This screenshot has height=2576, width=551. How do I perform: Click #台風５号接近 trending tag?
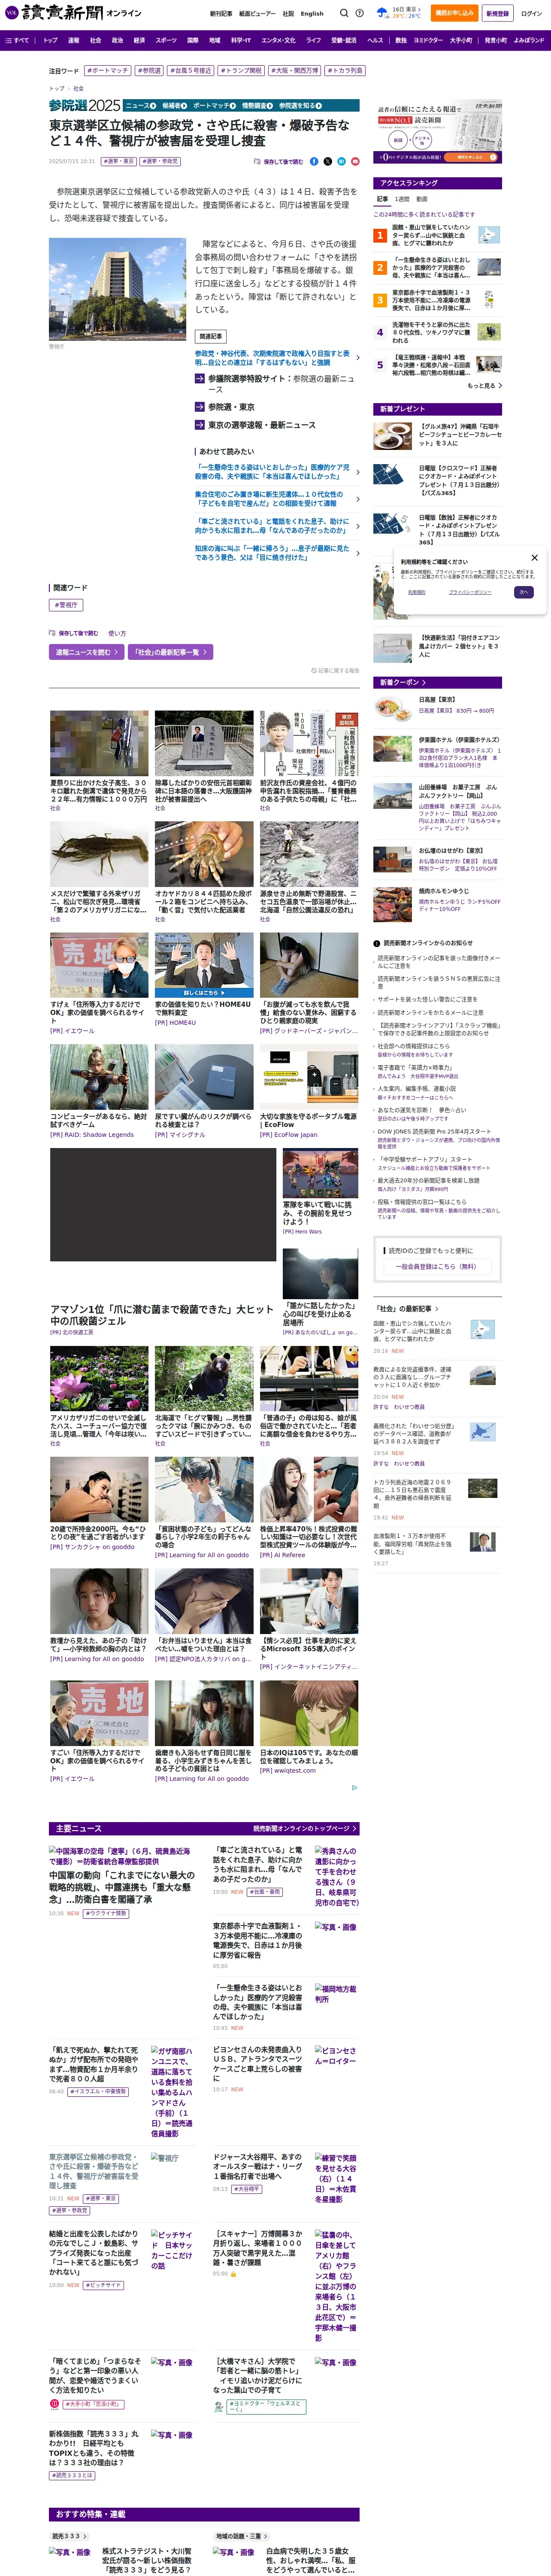pyautogui.click(x=190, y=71)
